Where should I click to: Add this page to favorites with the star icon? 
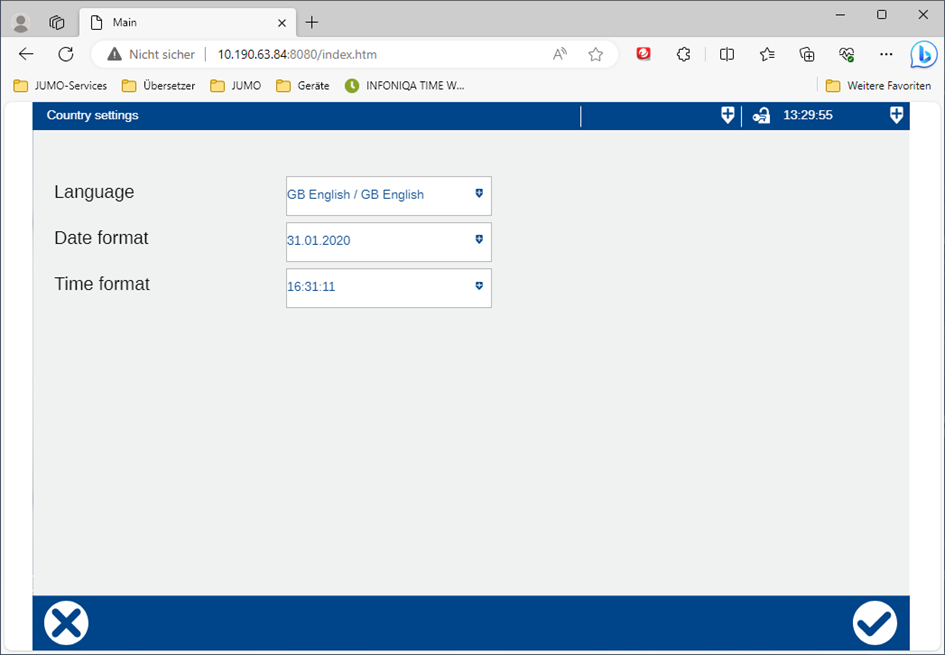[x=596, y=54]
